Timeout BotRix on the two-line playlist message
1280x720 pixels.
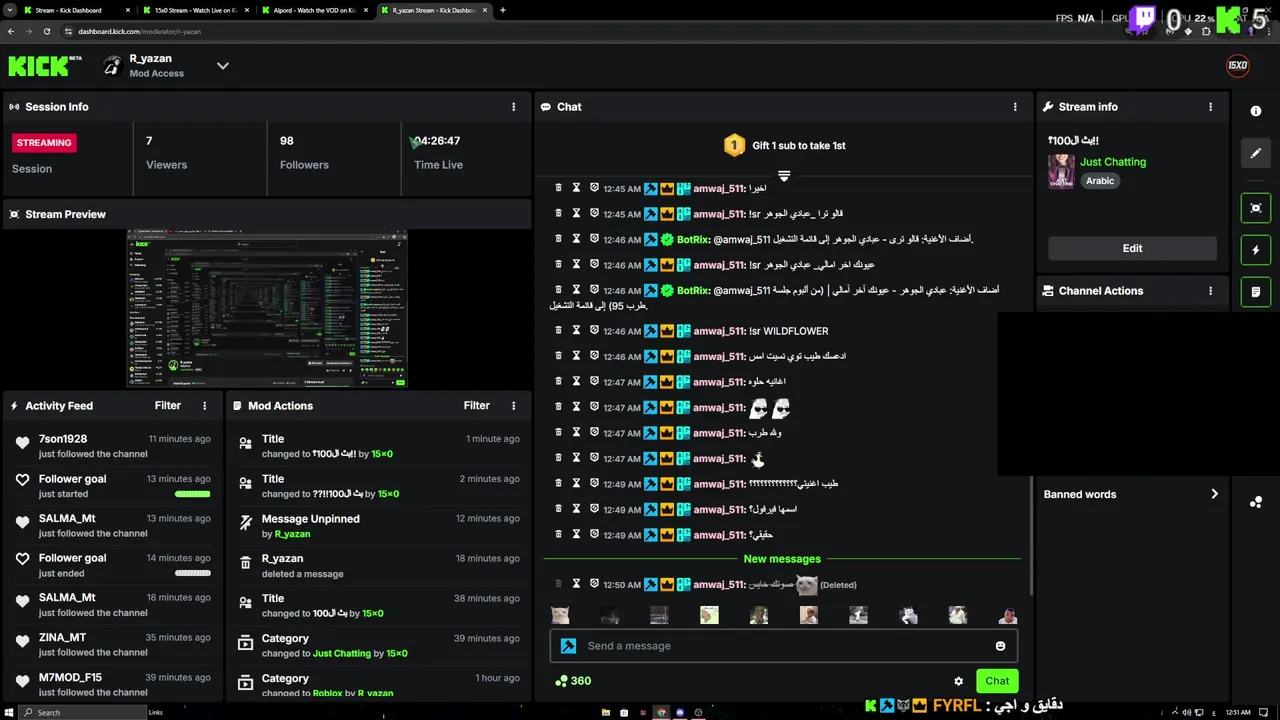[x=576, y=290]
